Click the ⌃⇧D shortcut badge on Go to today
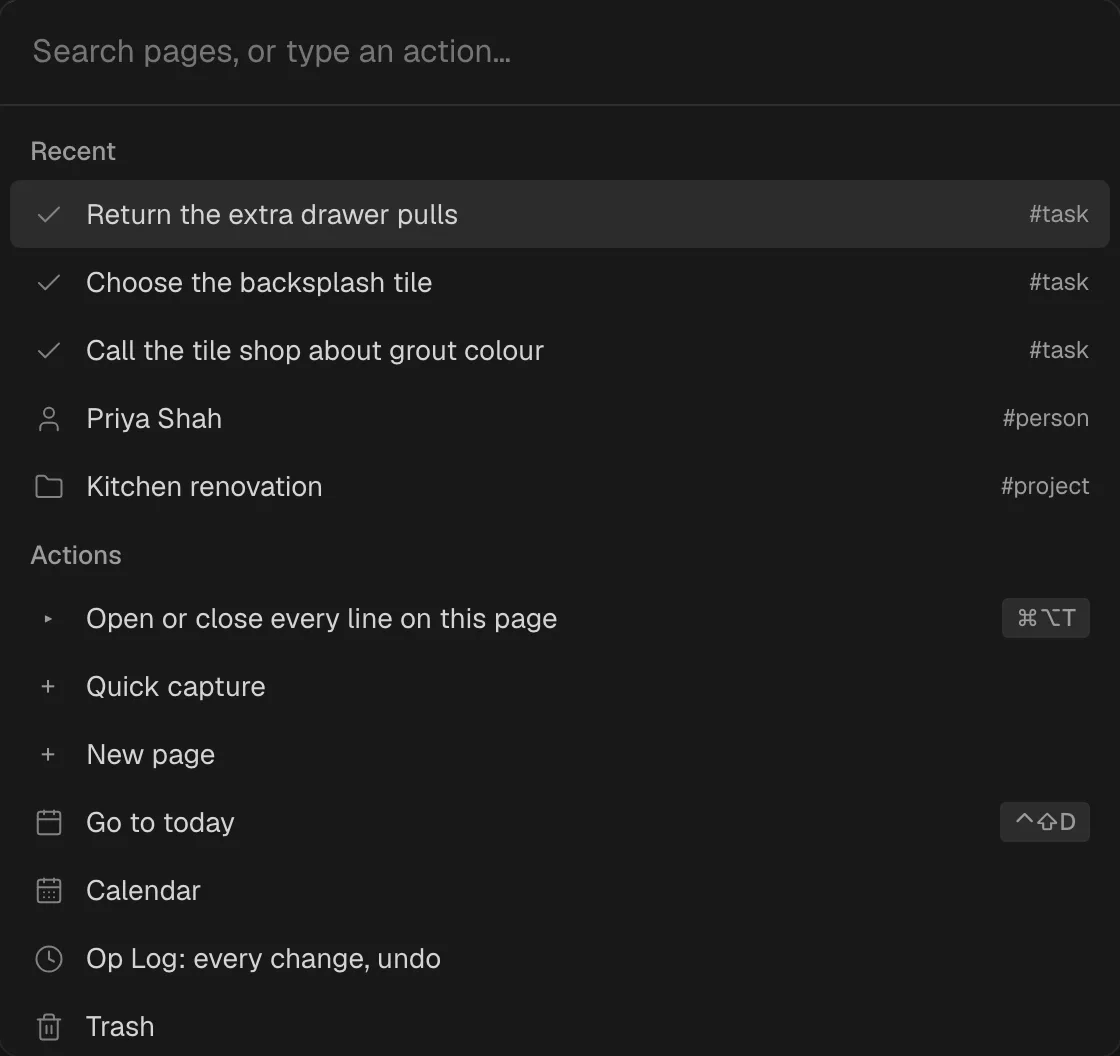The width and height of the screenshot is (1120, 1056). pyautogui.click(x=1045, y=822)
